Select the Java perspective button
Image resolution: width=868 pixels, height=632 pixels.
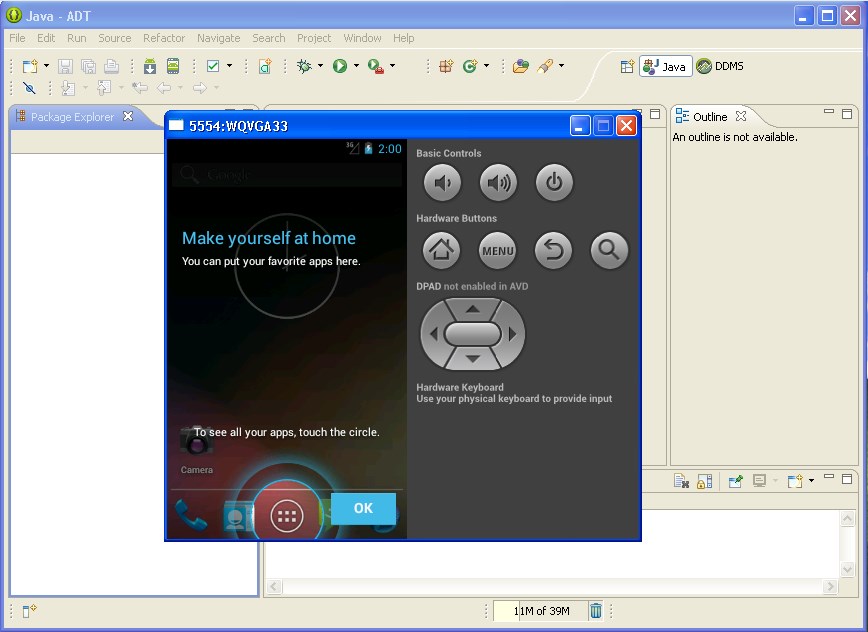pos(665,66)
